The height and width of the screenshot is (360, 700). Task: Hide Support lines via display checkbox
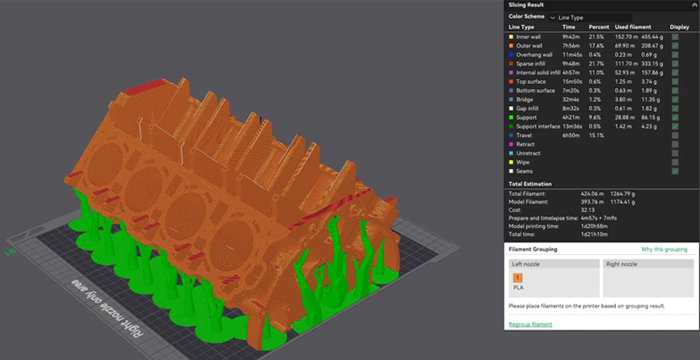point(675,117)
